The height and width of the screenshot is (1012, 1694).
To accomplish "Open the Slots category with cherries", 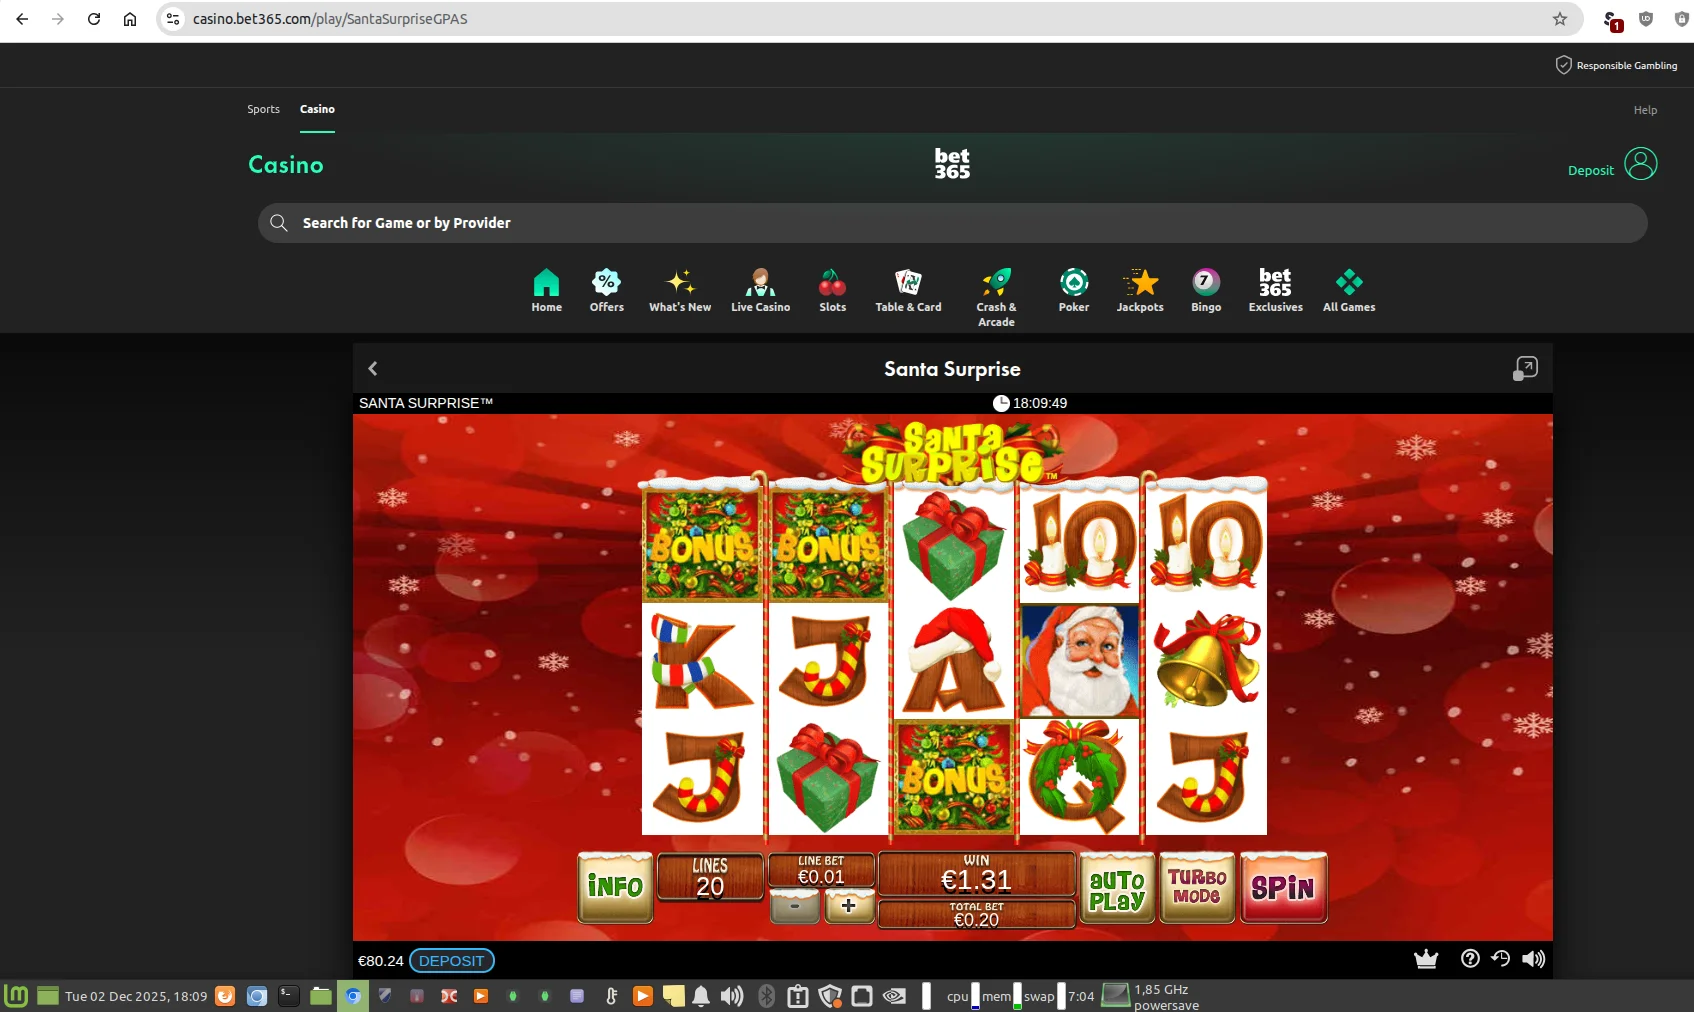I will 832,291.
